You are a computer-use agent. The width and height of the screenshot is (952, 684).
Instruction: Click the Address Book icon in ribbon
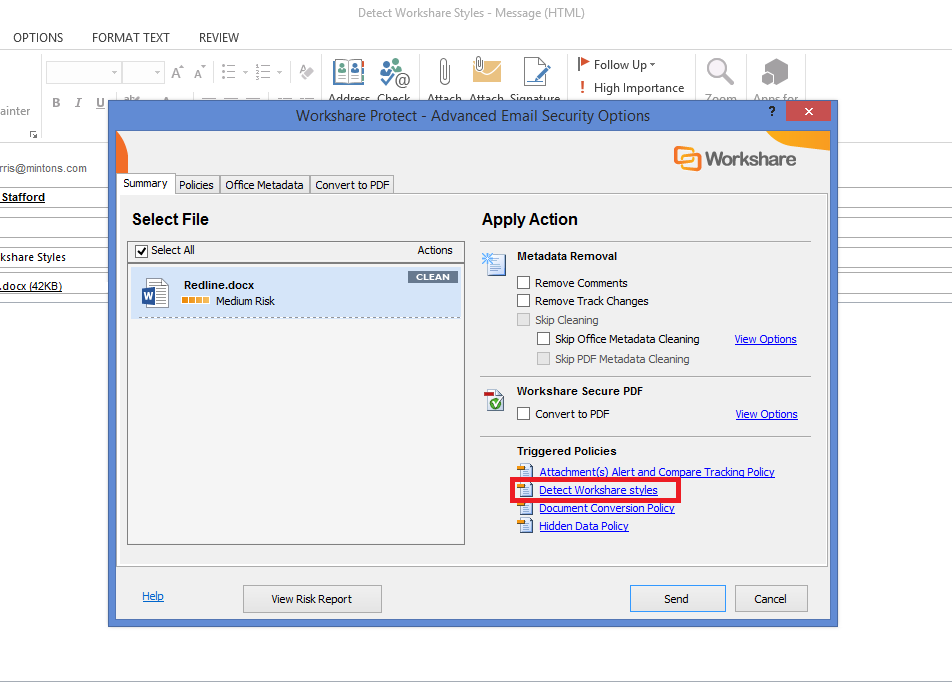click(348, 73)
